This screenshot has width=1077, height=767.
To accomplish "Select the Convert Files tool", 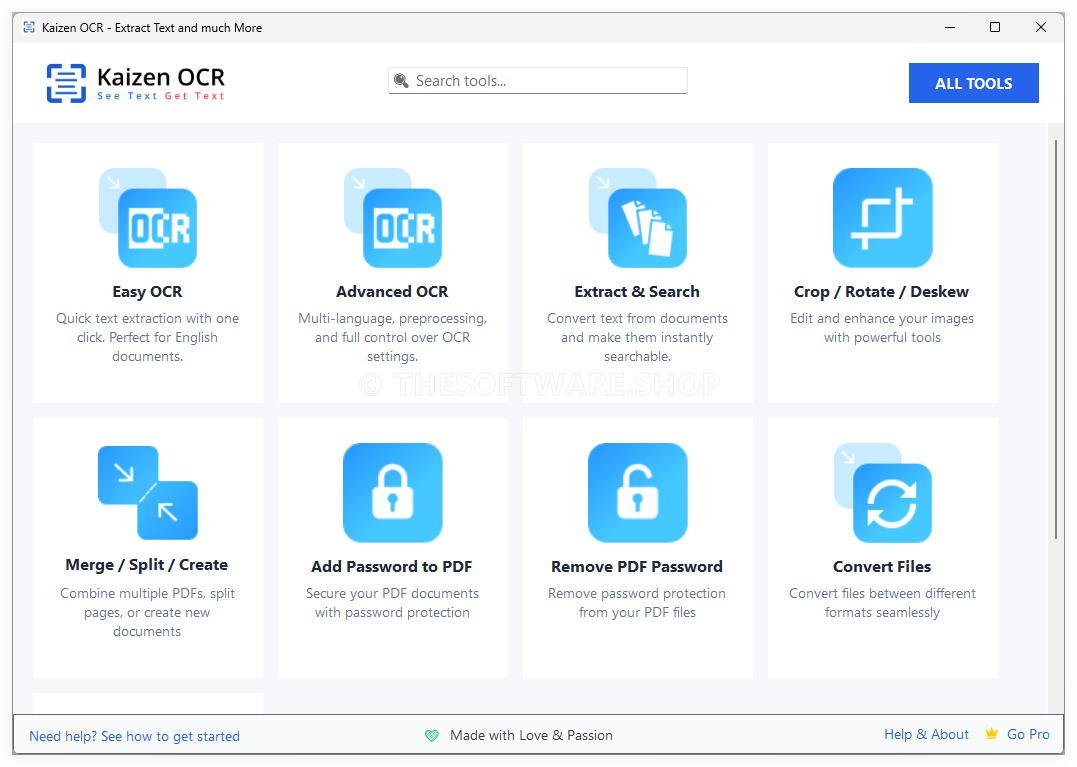I will click(881, 547).
